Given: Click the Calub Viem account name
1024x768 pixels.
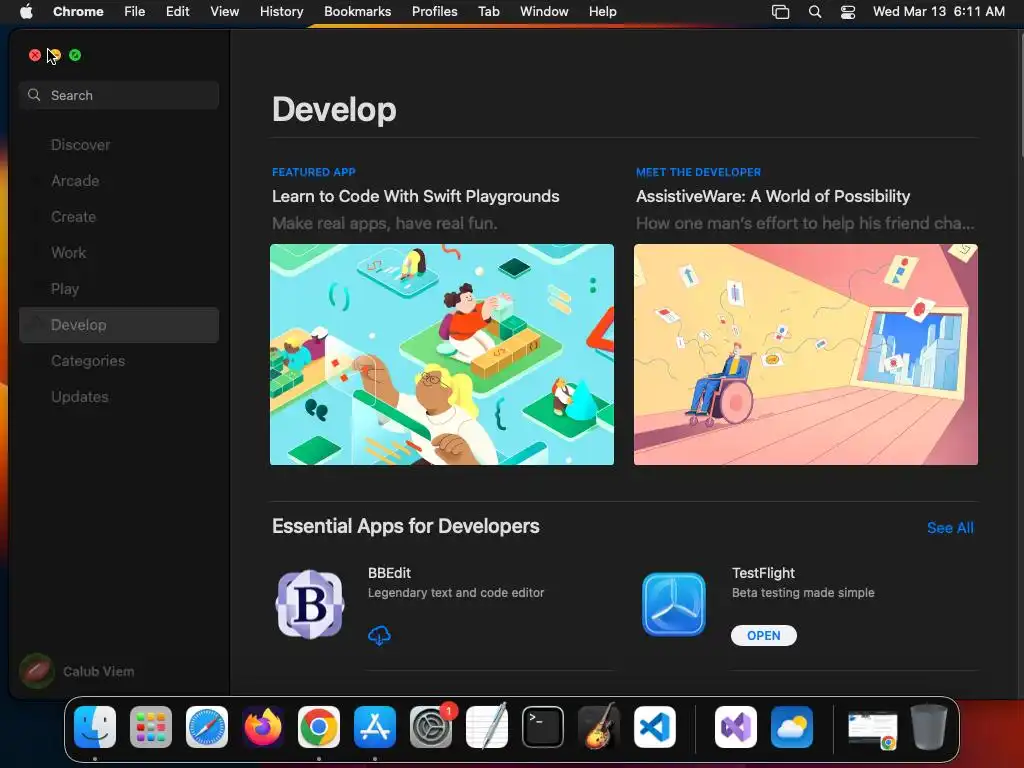Looking at the screenshot, I should tap(99, 671).
